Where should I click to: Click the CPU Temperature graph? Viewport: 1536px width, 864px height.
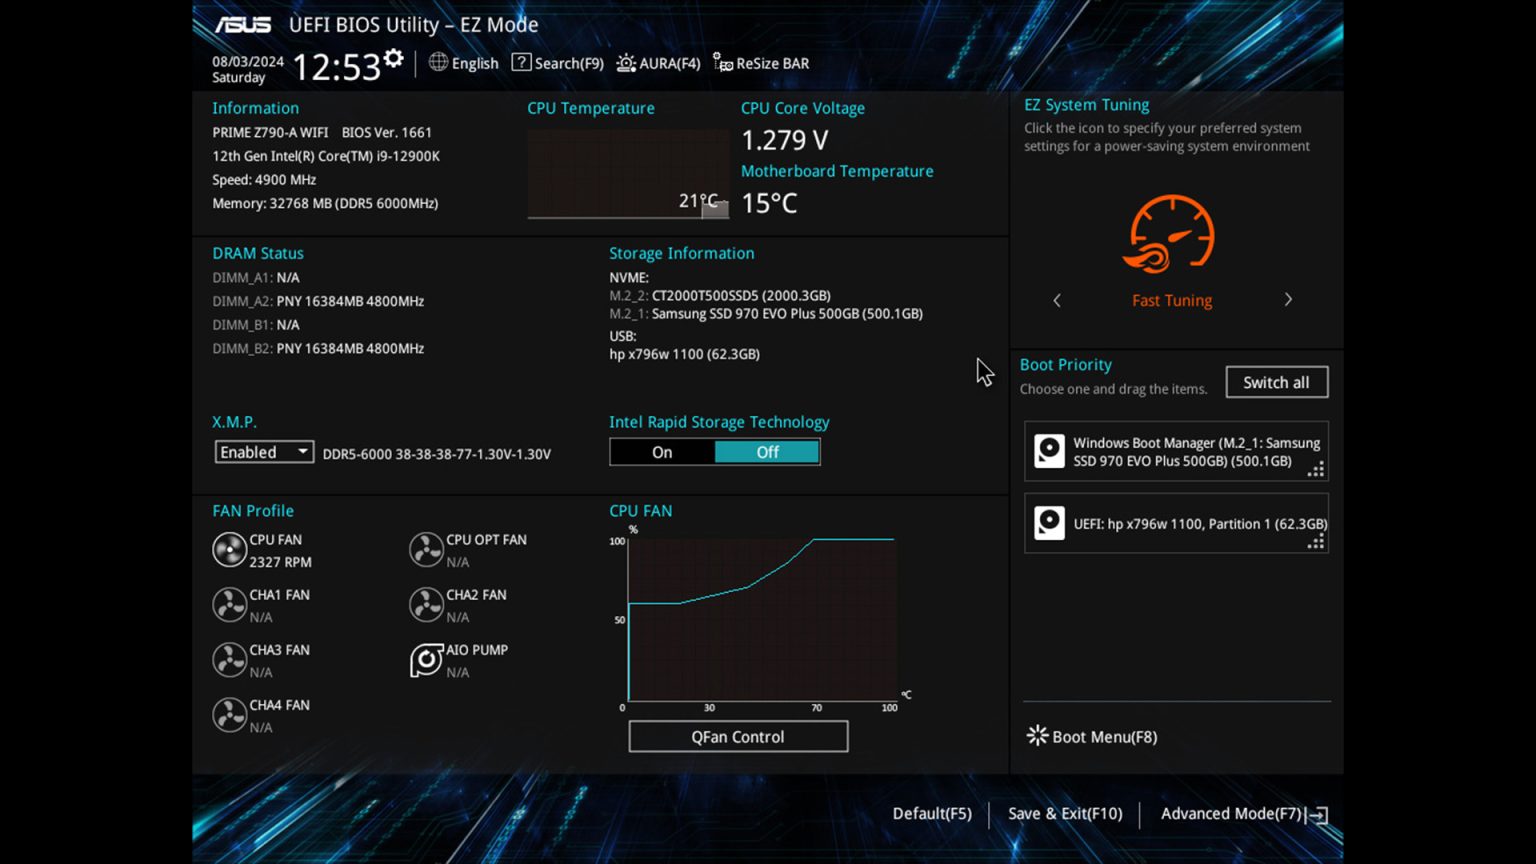(x=628, y=173)
